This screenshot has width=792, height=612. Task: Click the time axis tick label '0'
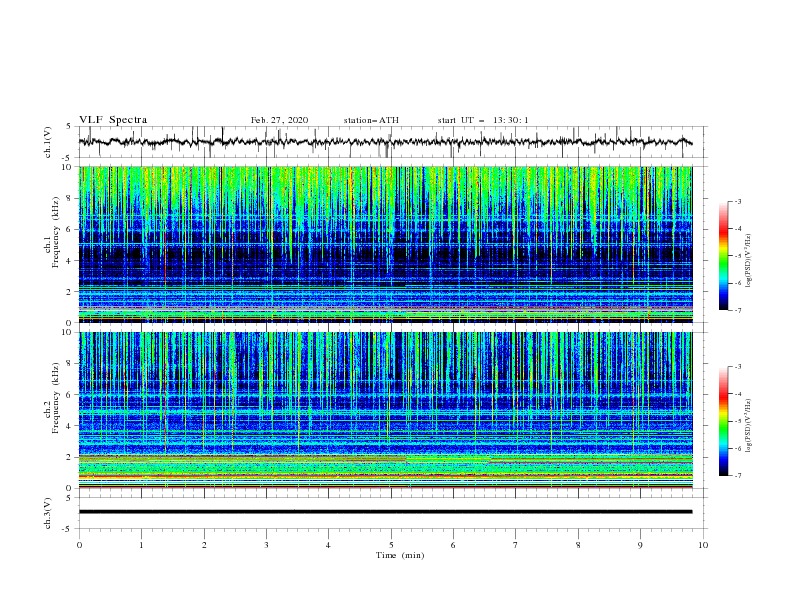(x=79, y=545)
